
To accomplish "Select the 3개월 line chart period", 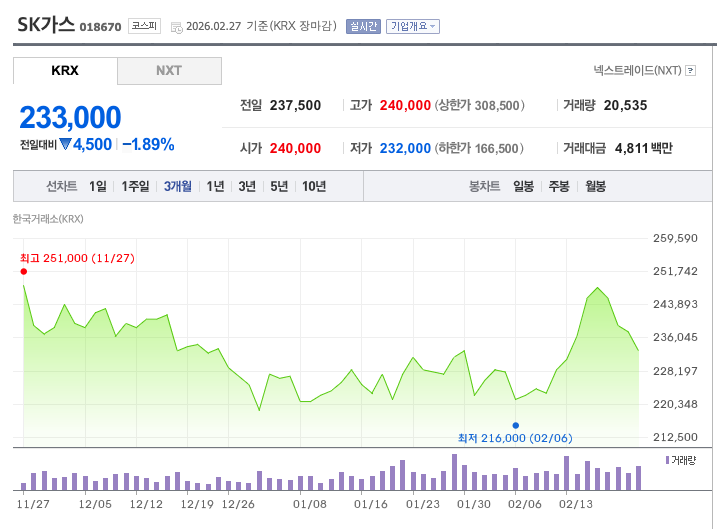I will (x=178, y=186).
